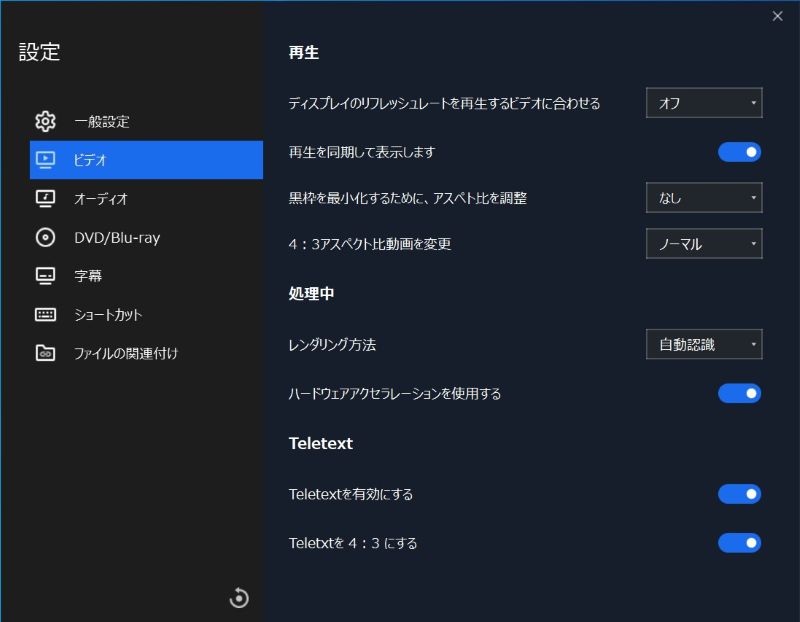Turn off ハードウェアアクセラレーションを使用する
This screenshot has height=622, width=800.
[739, 393]
